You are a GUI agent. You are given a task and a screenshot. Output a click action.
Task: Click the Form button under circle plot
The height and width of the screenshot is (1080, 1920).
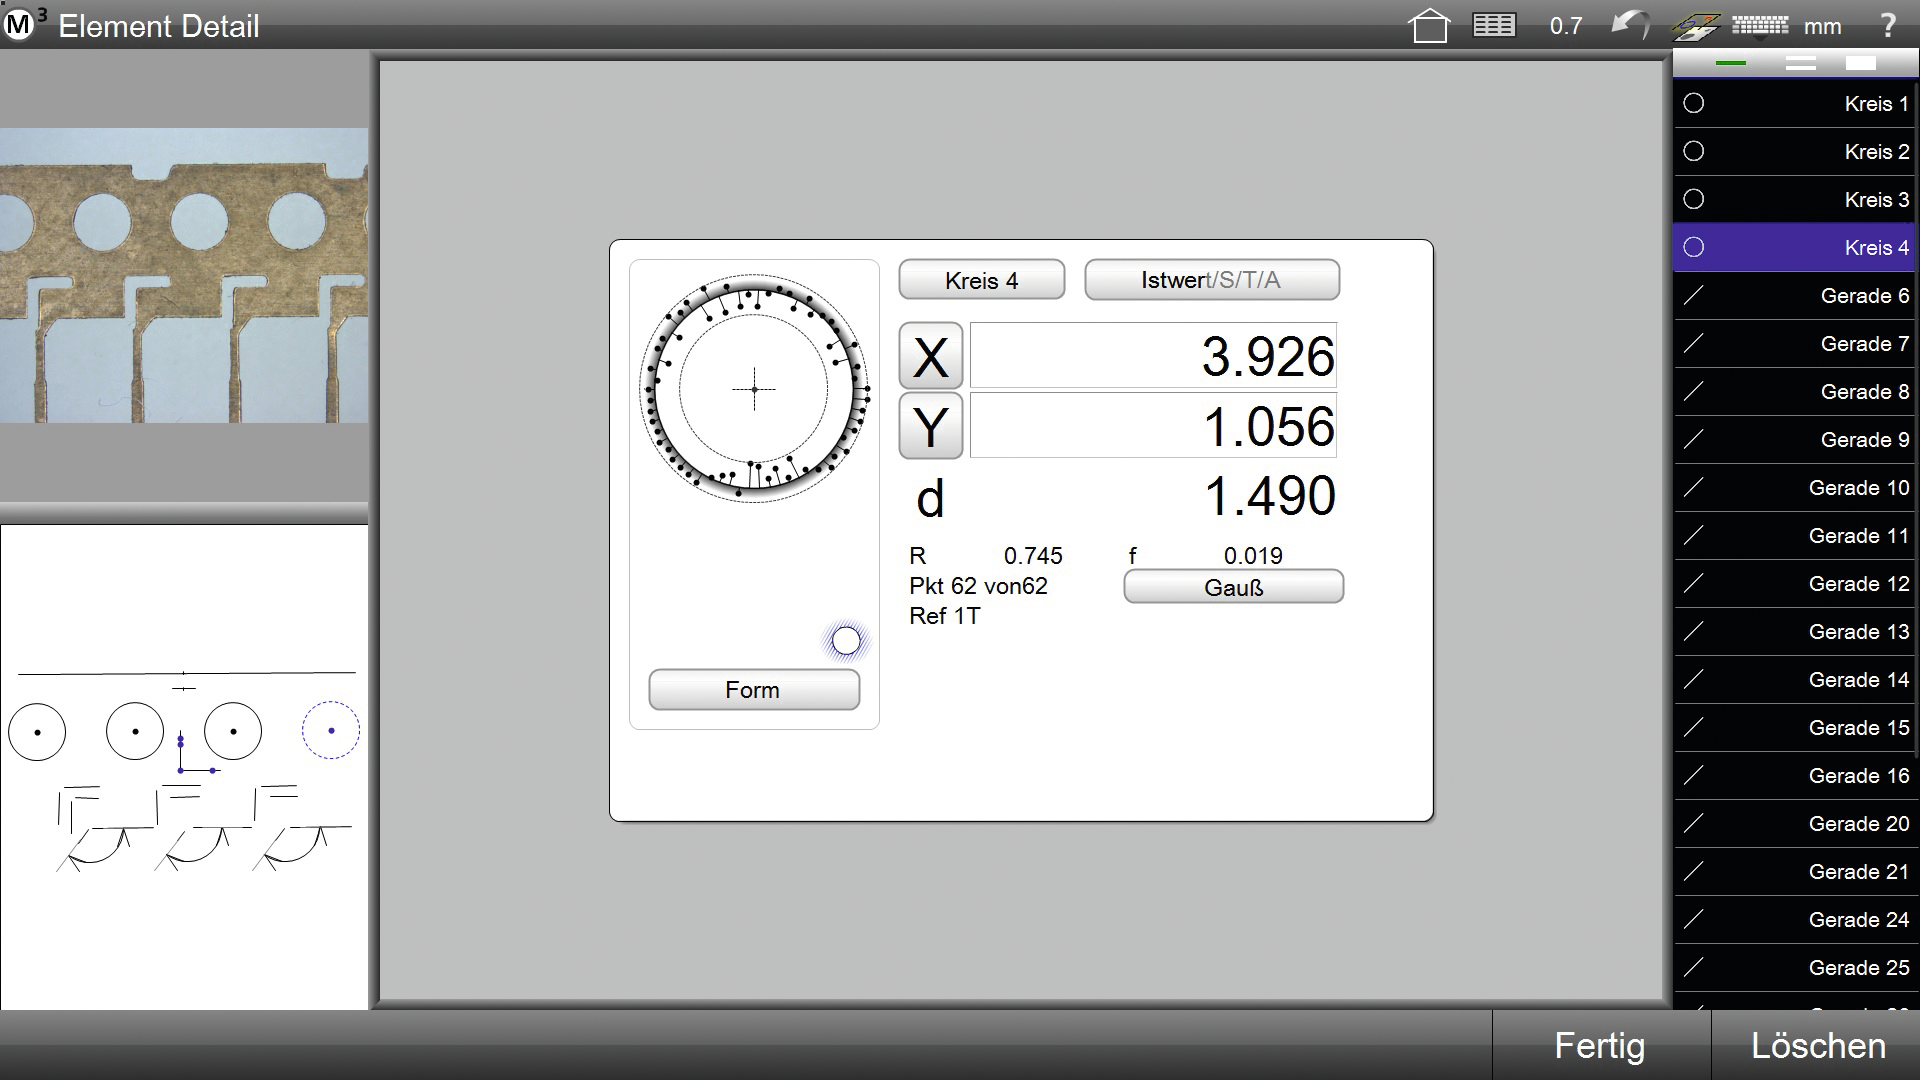[753, 690]
